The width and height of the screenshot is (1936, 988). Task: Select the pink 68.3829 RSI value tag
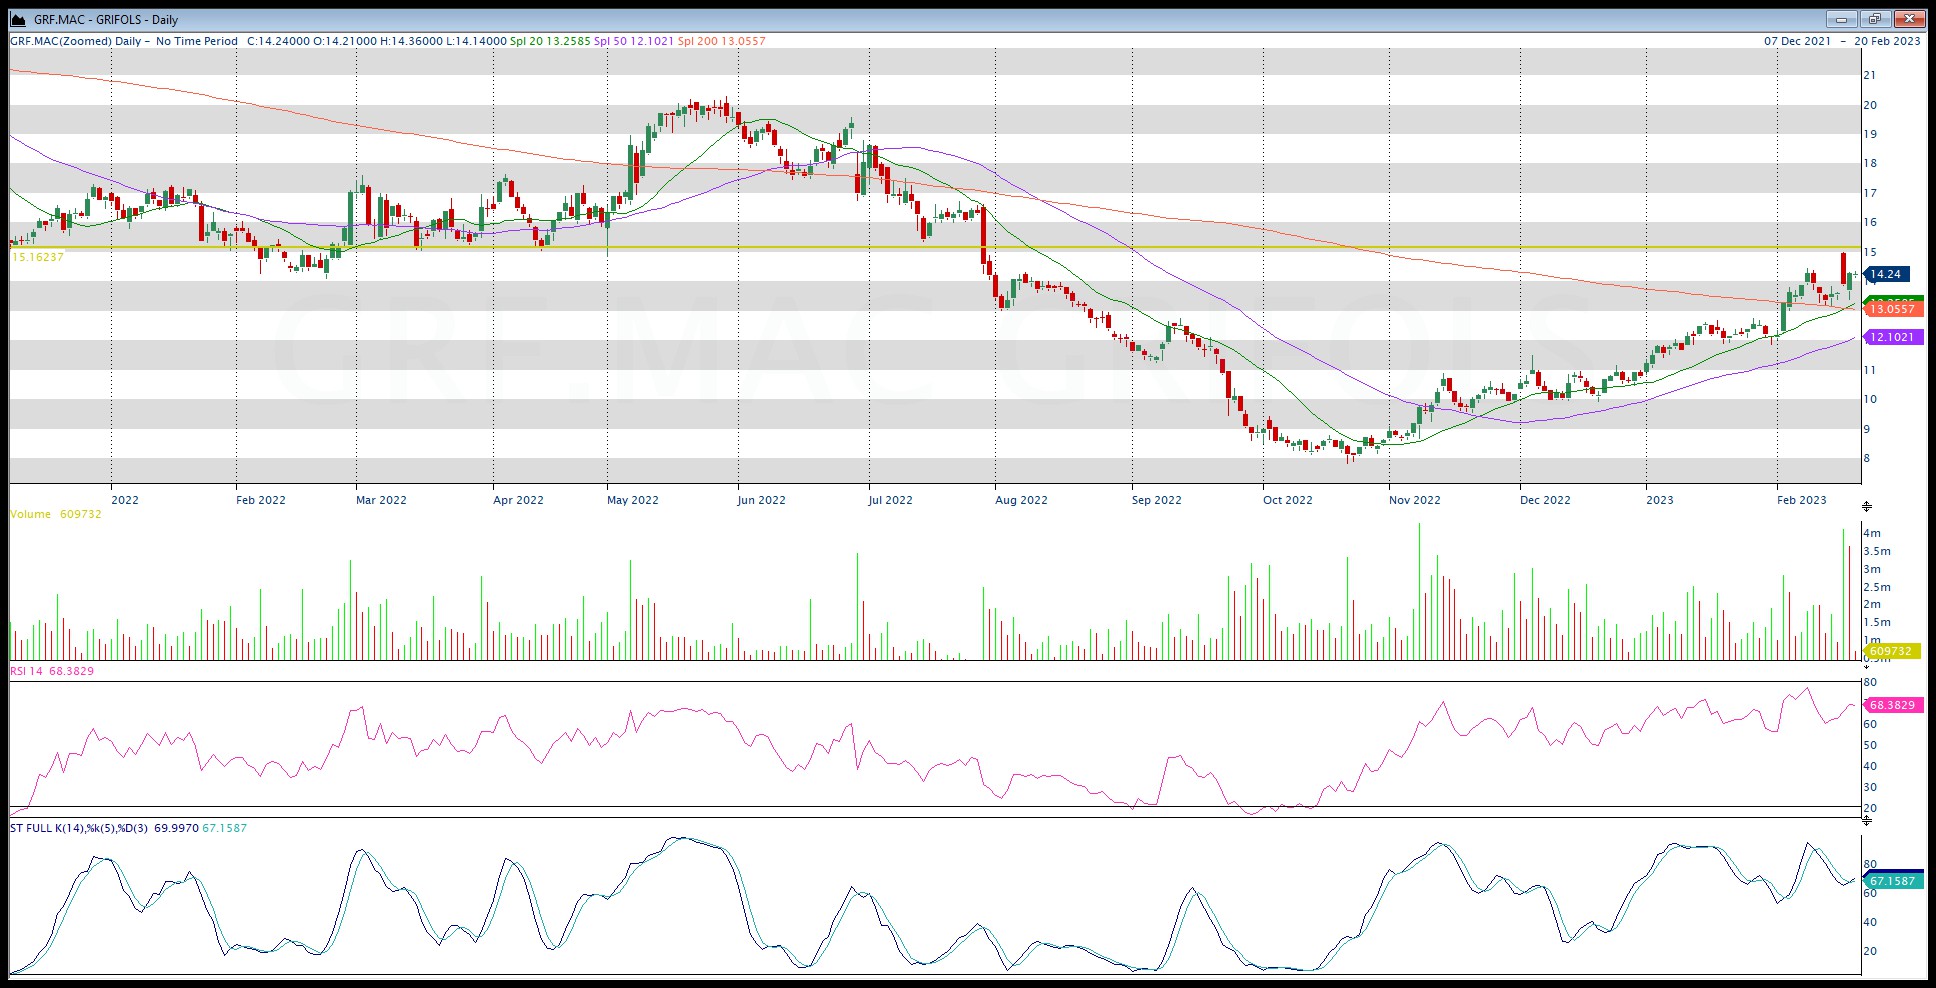coord(1892,705)
